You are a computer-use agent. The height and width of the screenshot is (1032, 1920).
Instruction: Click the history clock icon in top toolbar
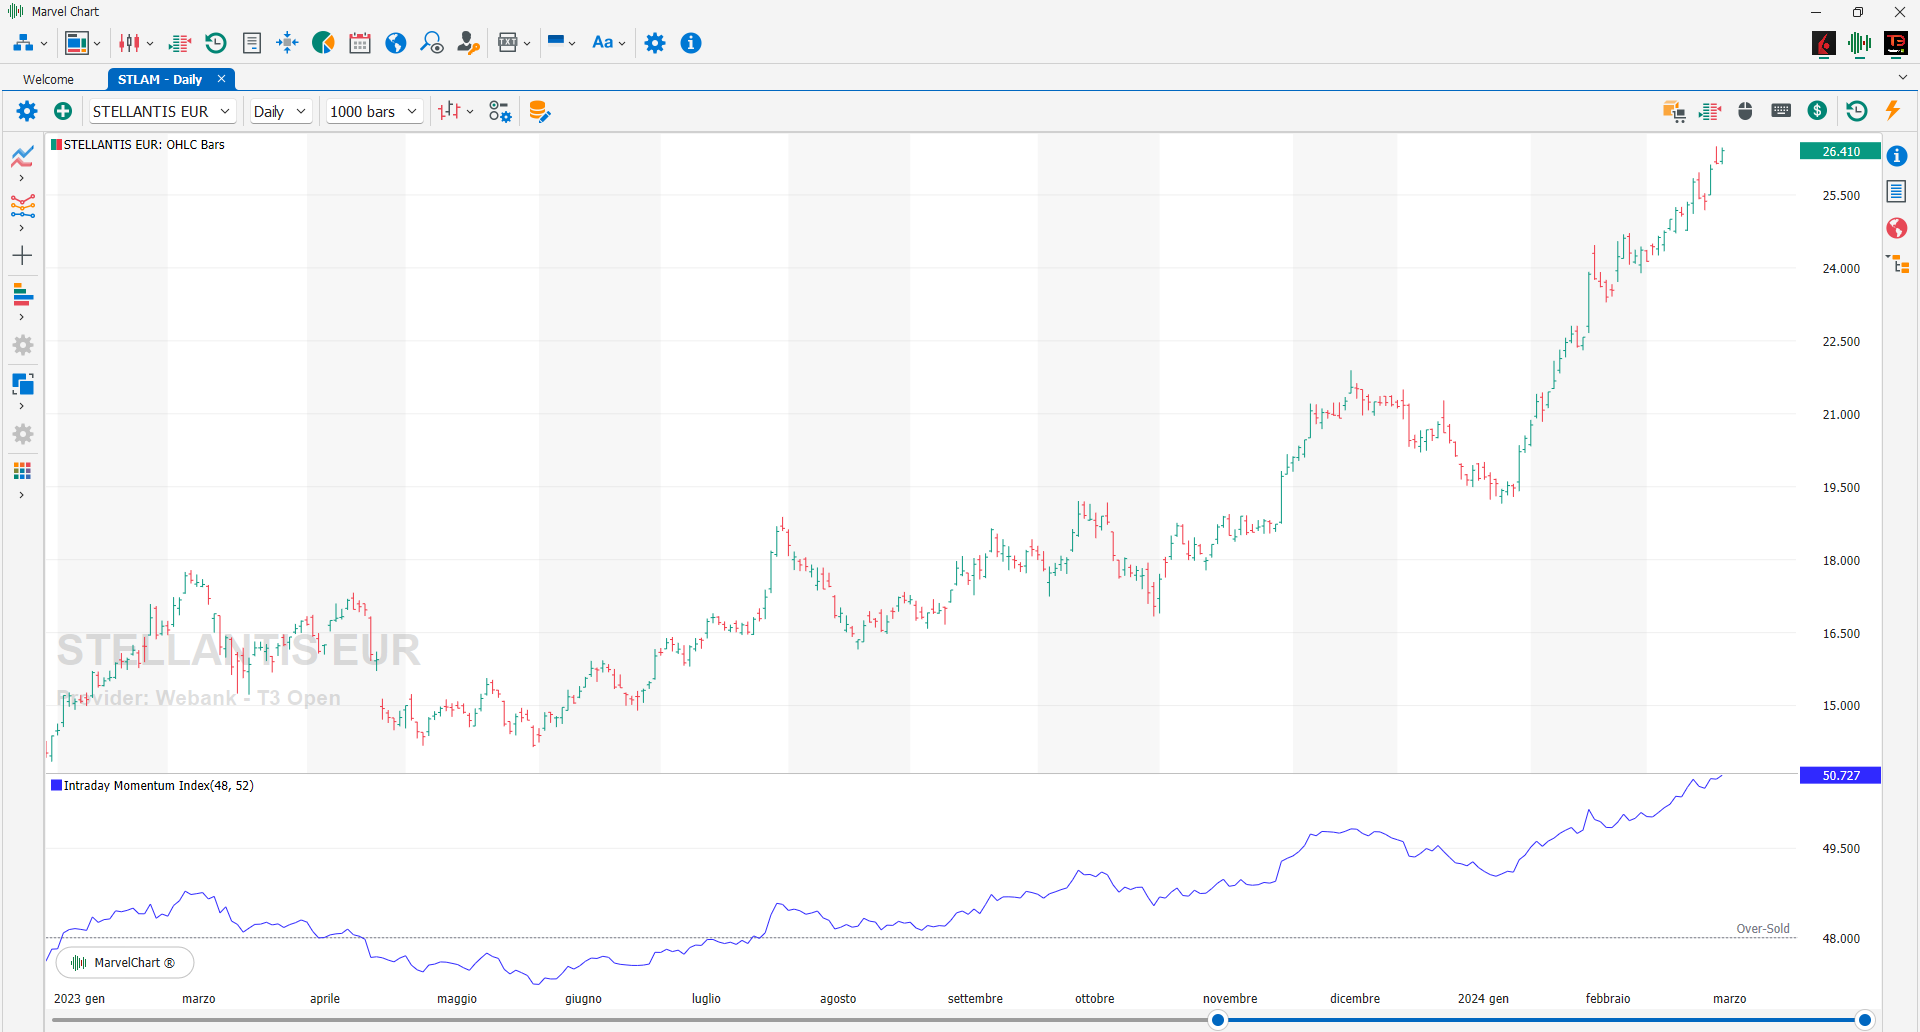point(216,43)
